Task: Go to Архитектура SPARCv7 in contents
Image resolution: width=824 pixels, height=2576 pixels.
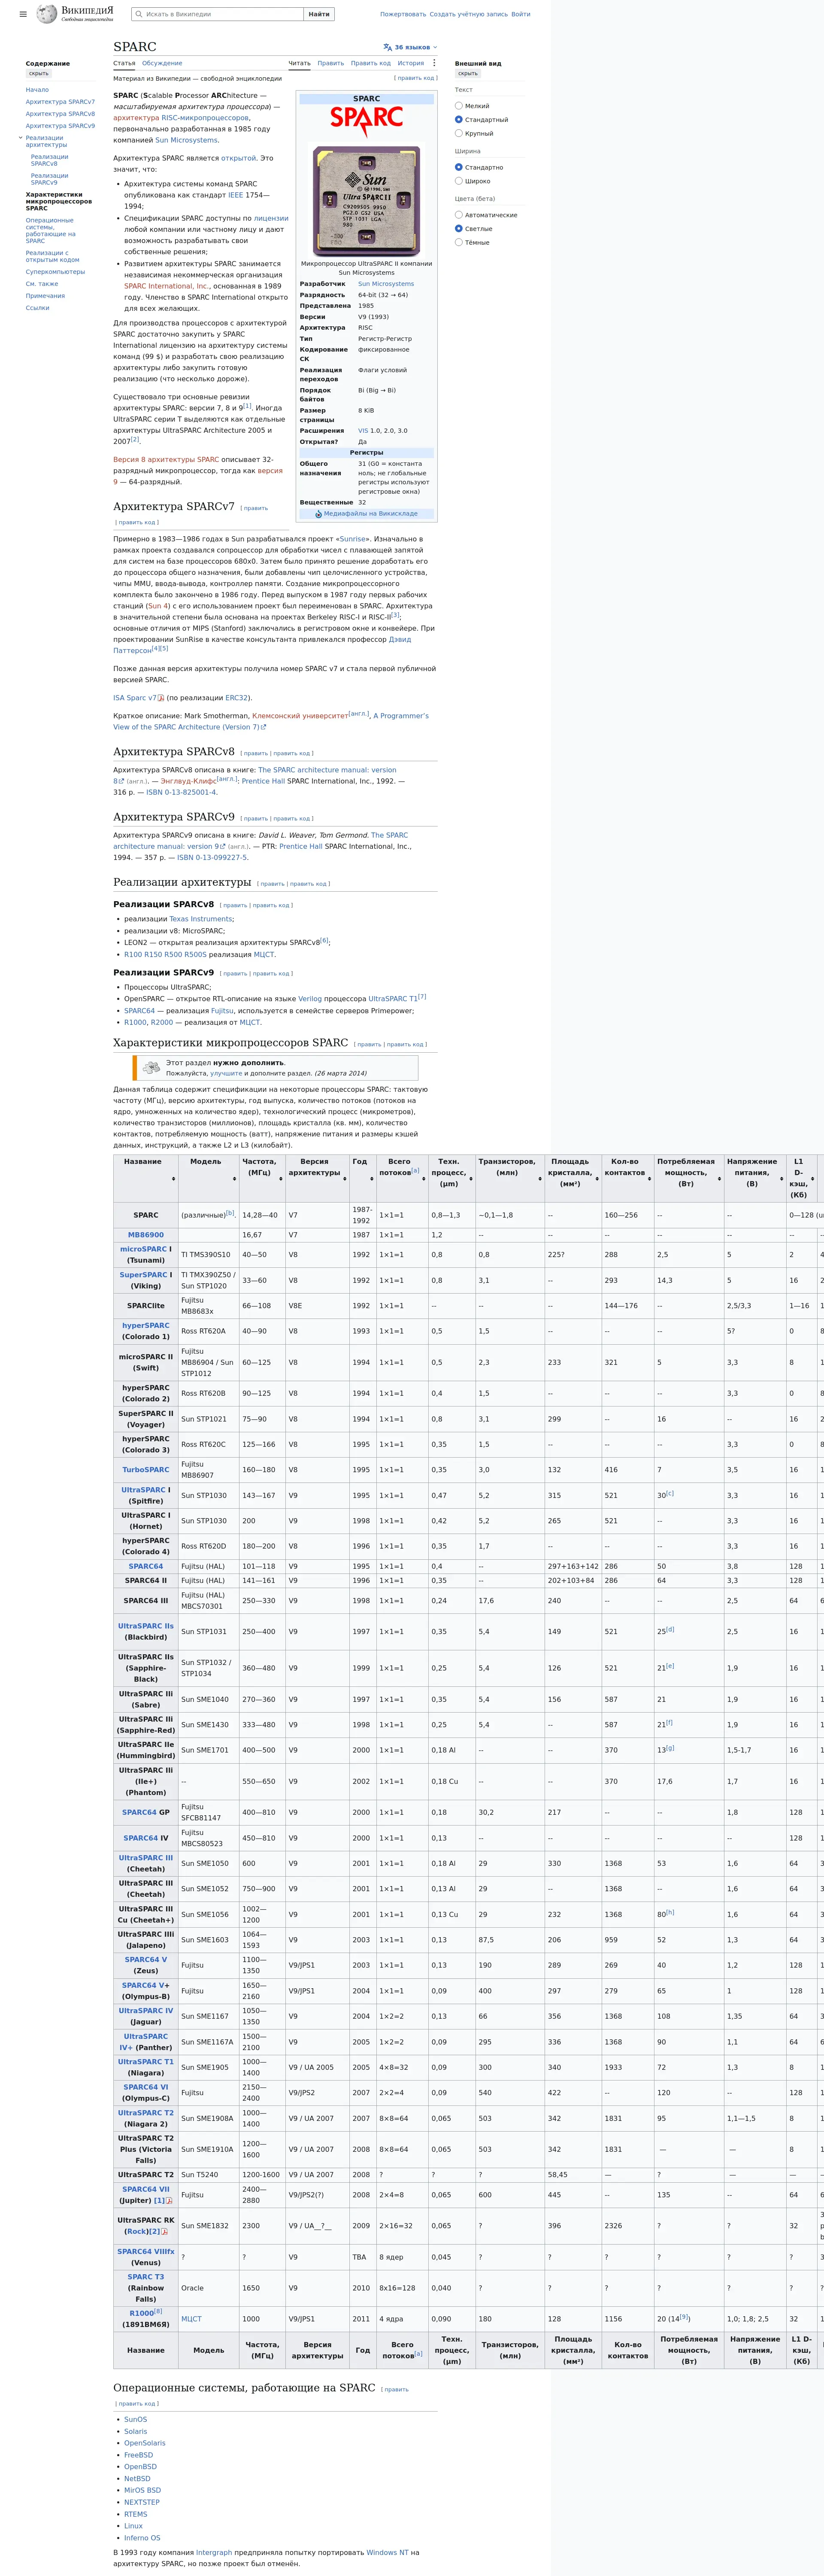Action: [60, 102]
